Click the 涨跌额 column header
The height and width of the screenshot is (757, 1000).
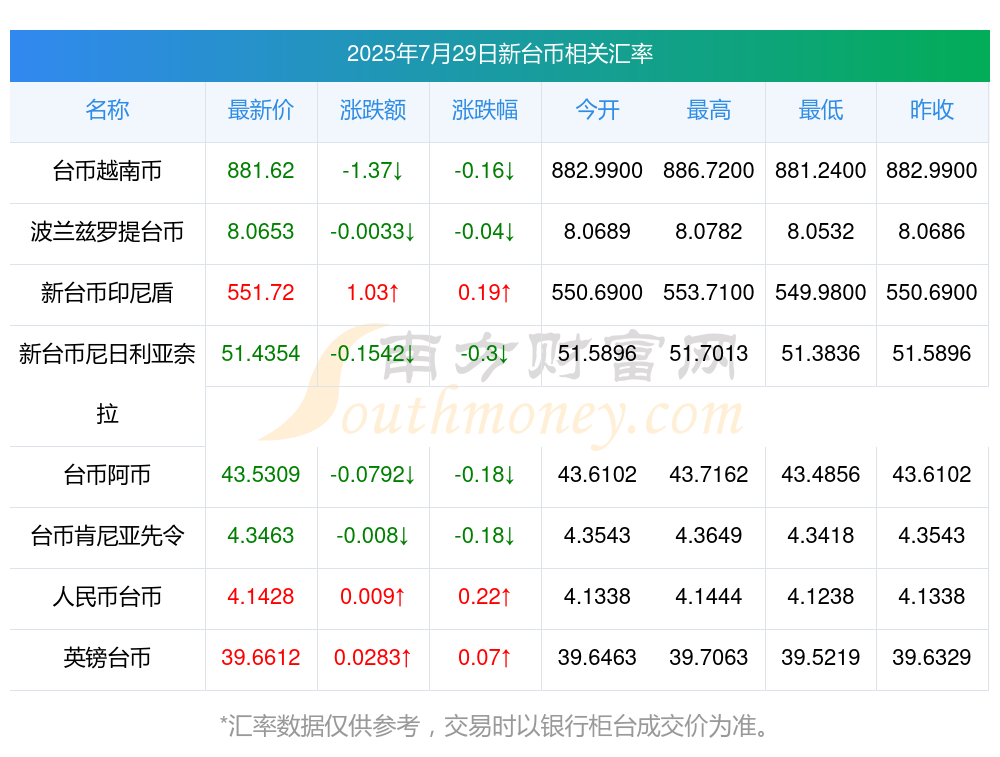(373, 110)
